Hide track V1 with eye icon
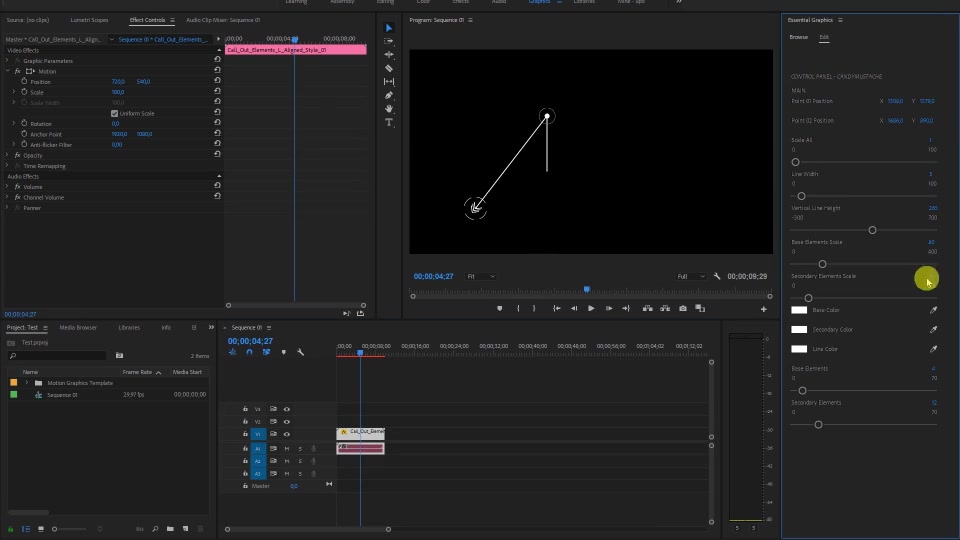The image size is (960, 540). [287, 434]
